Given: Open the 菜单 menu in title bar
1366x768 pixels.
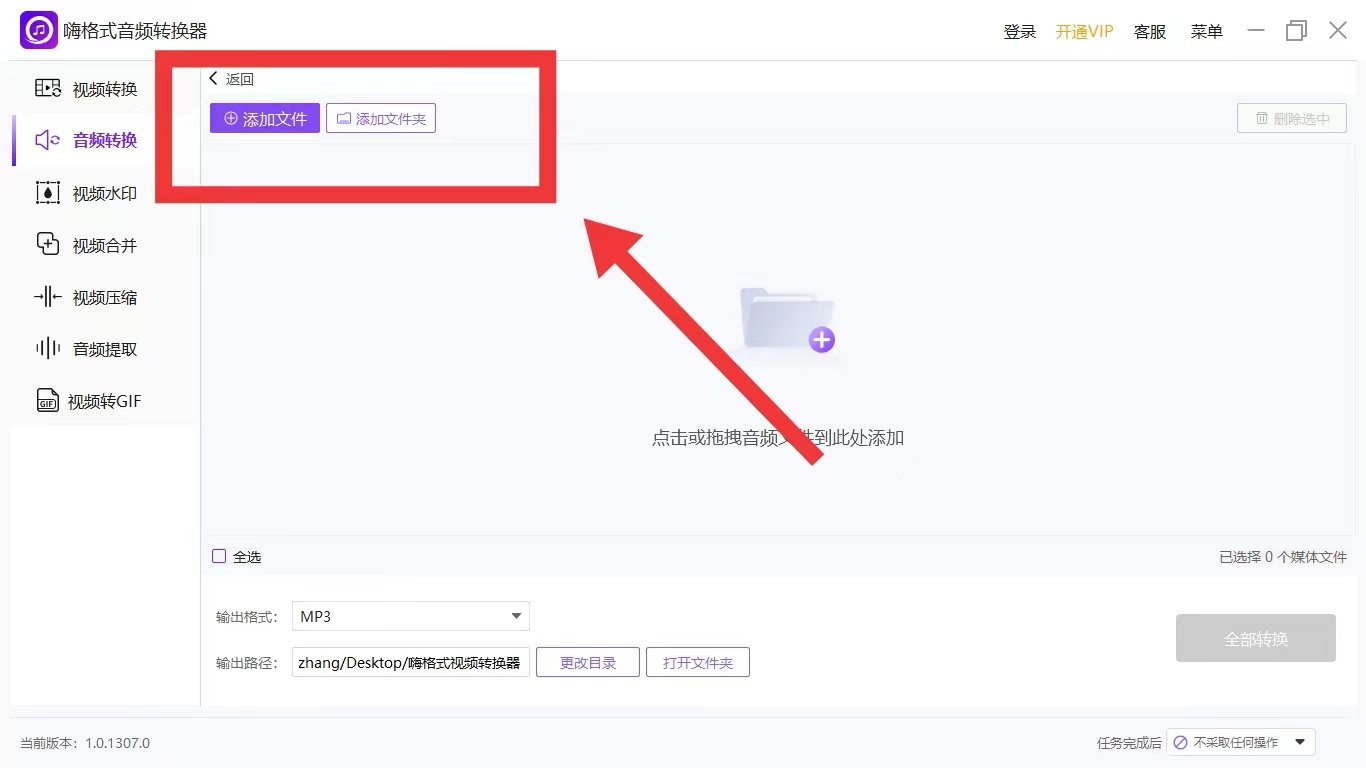Looking at the screenshot, I should click(x=1206, y=31).
